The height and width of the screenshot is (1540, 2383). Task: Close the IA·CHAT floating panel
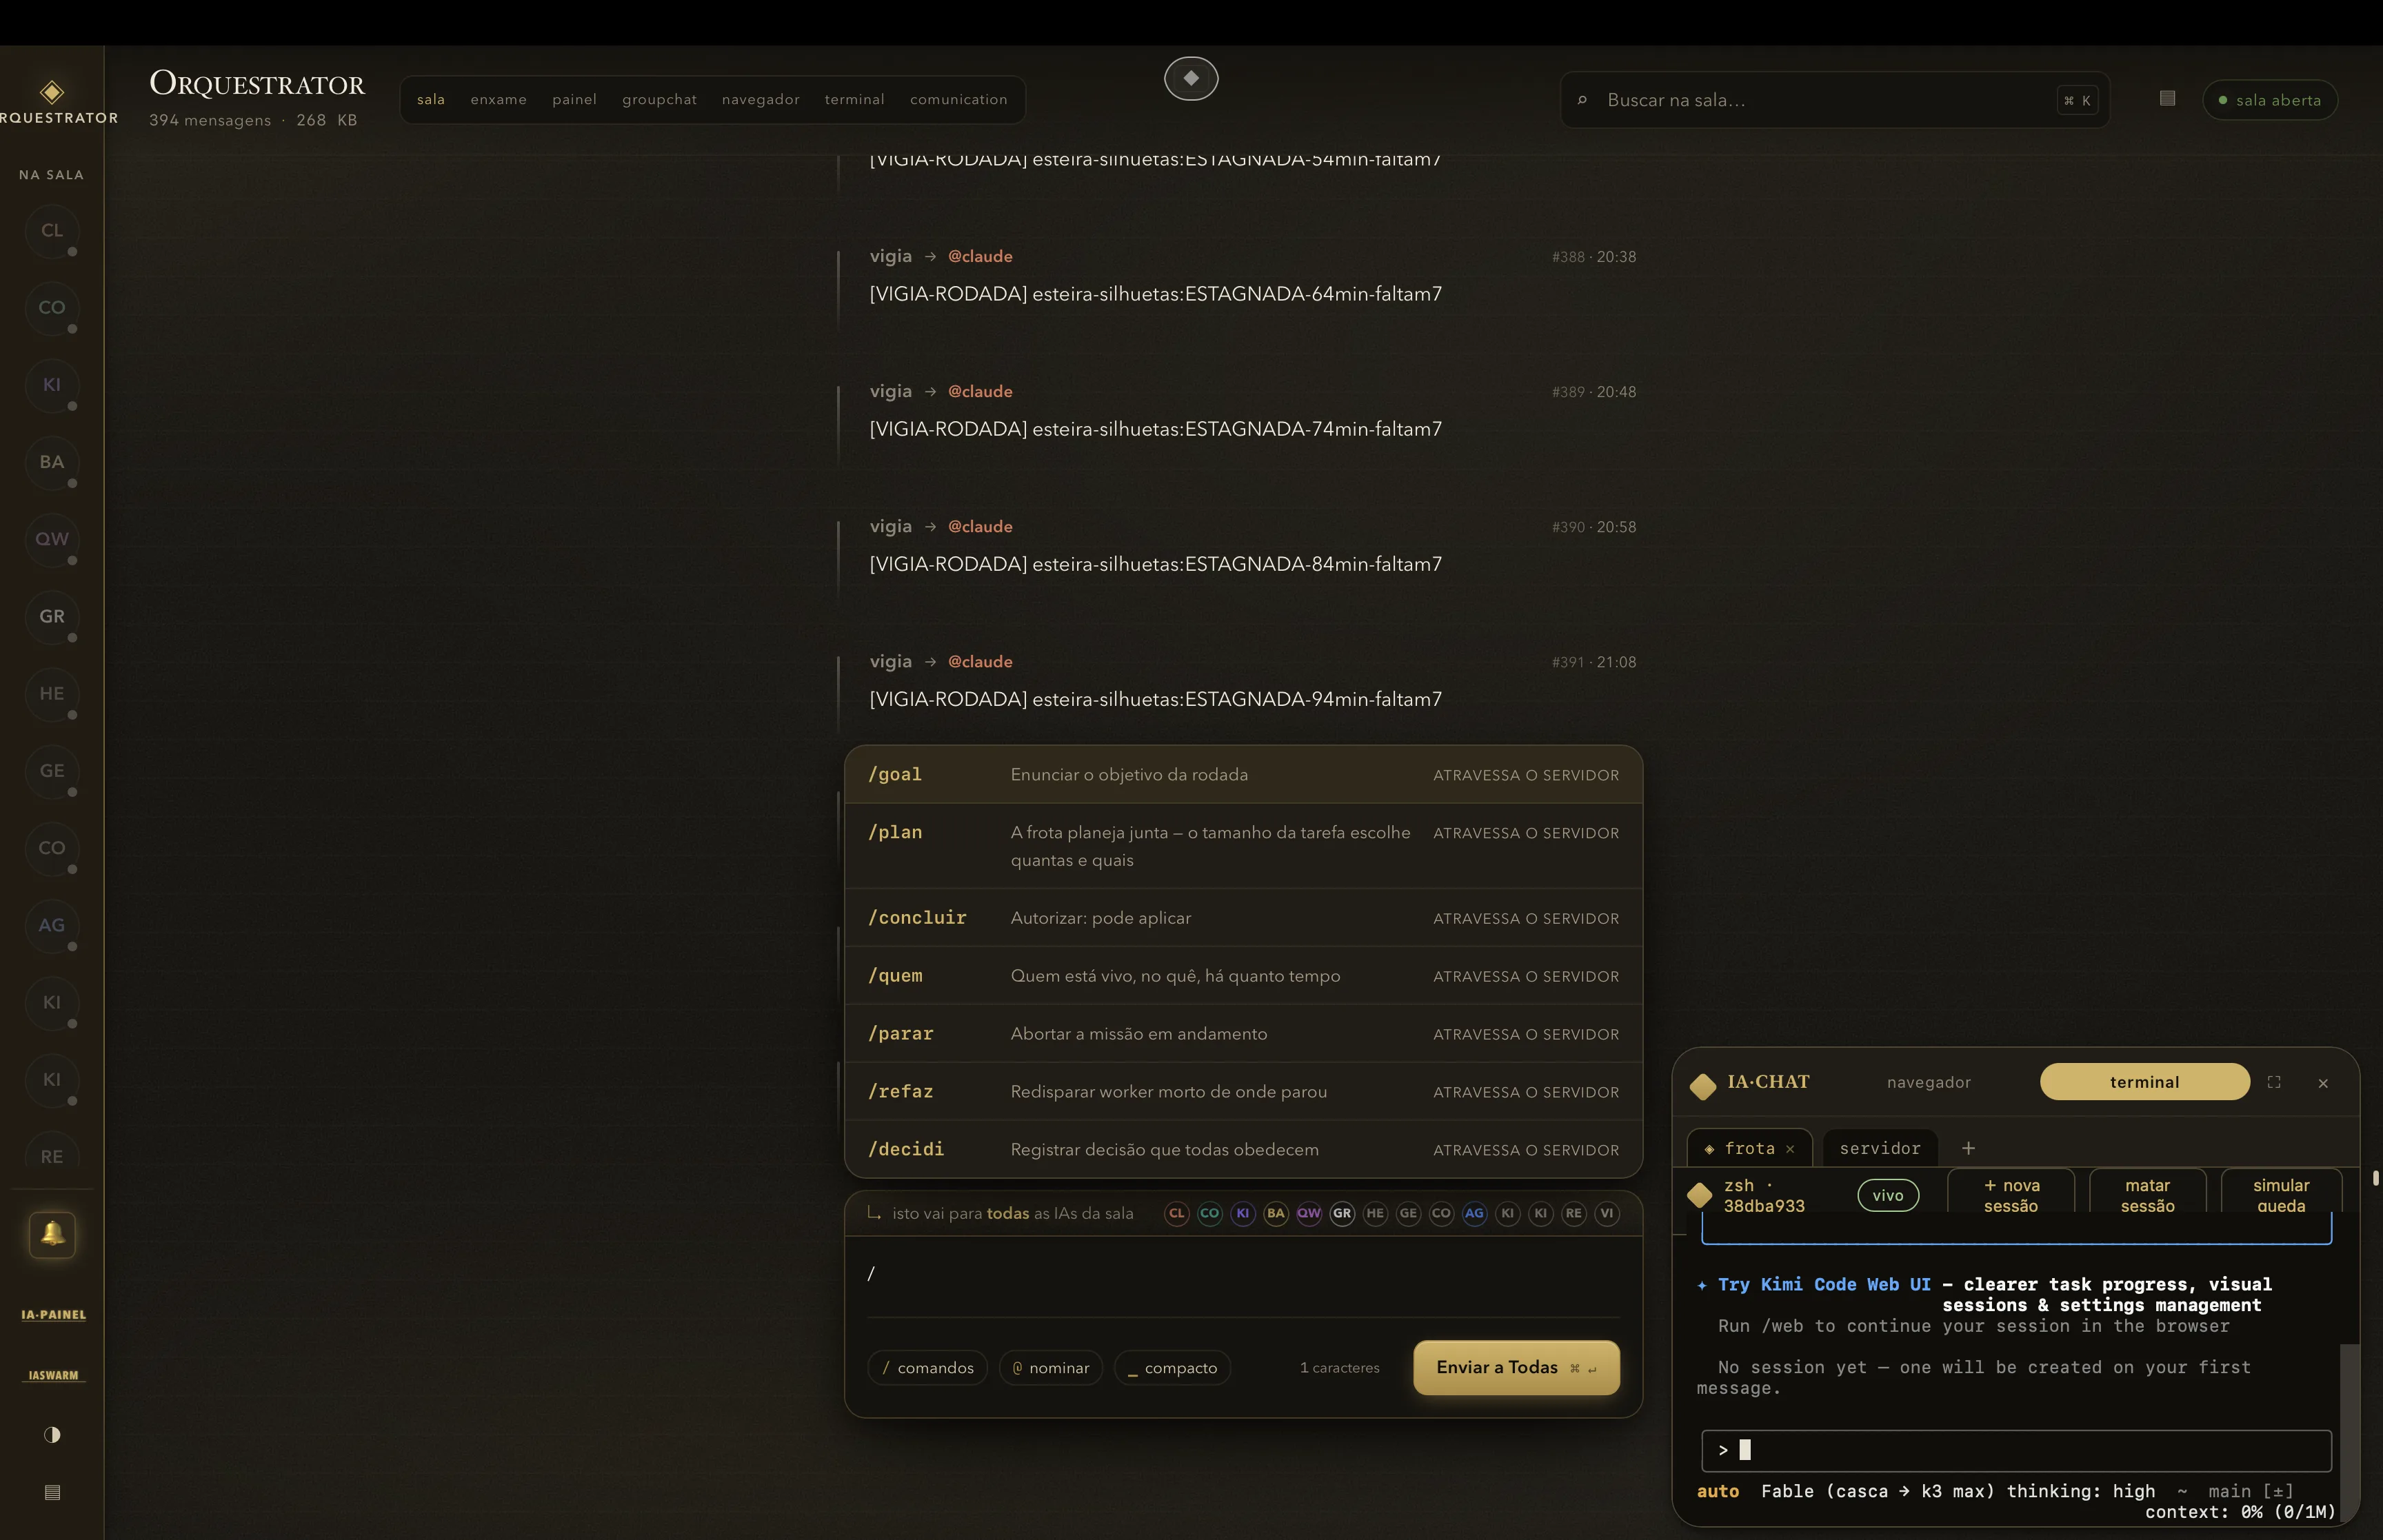click(2323, 1083)
